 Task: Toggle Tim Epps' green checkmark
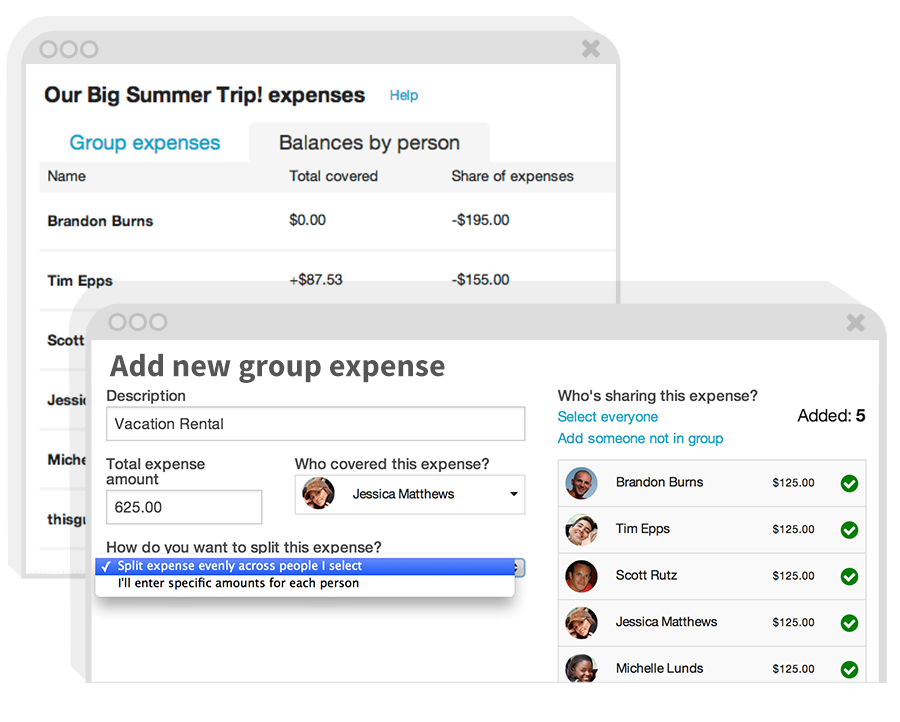pyautogui.click(x=849, y=530)
